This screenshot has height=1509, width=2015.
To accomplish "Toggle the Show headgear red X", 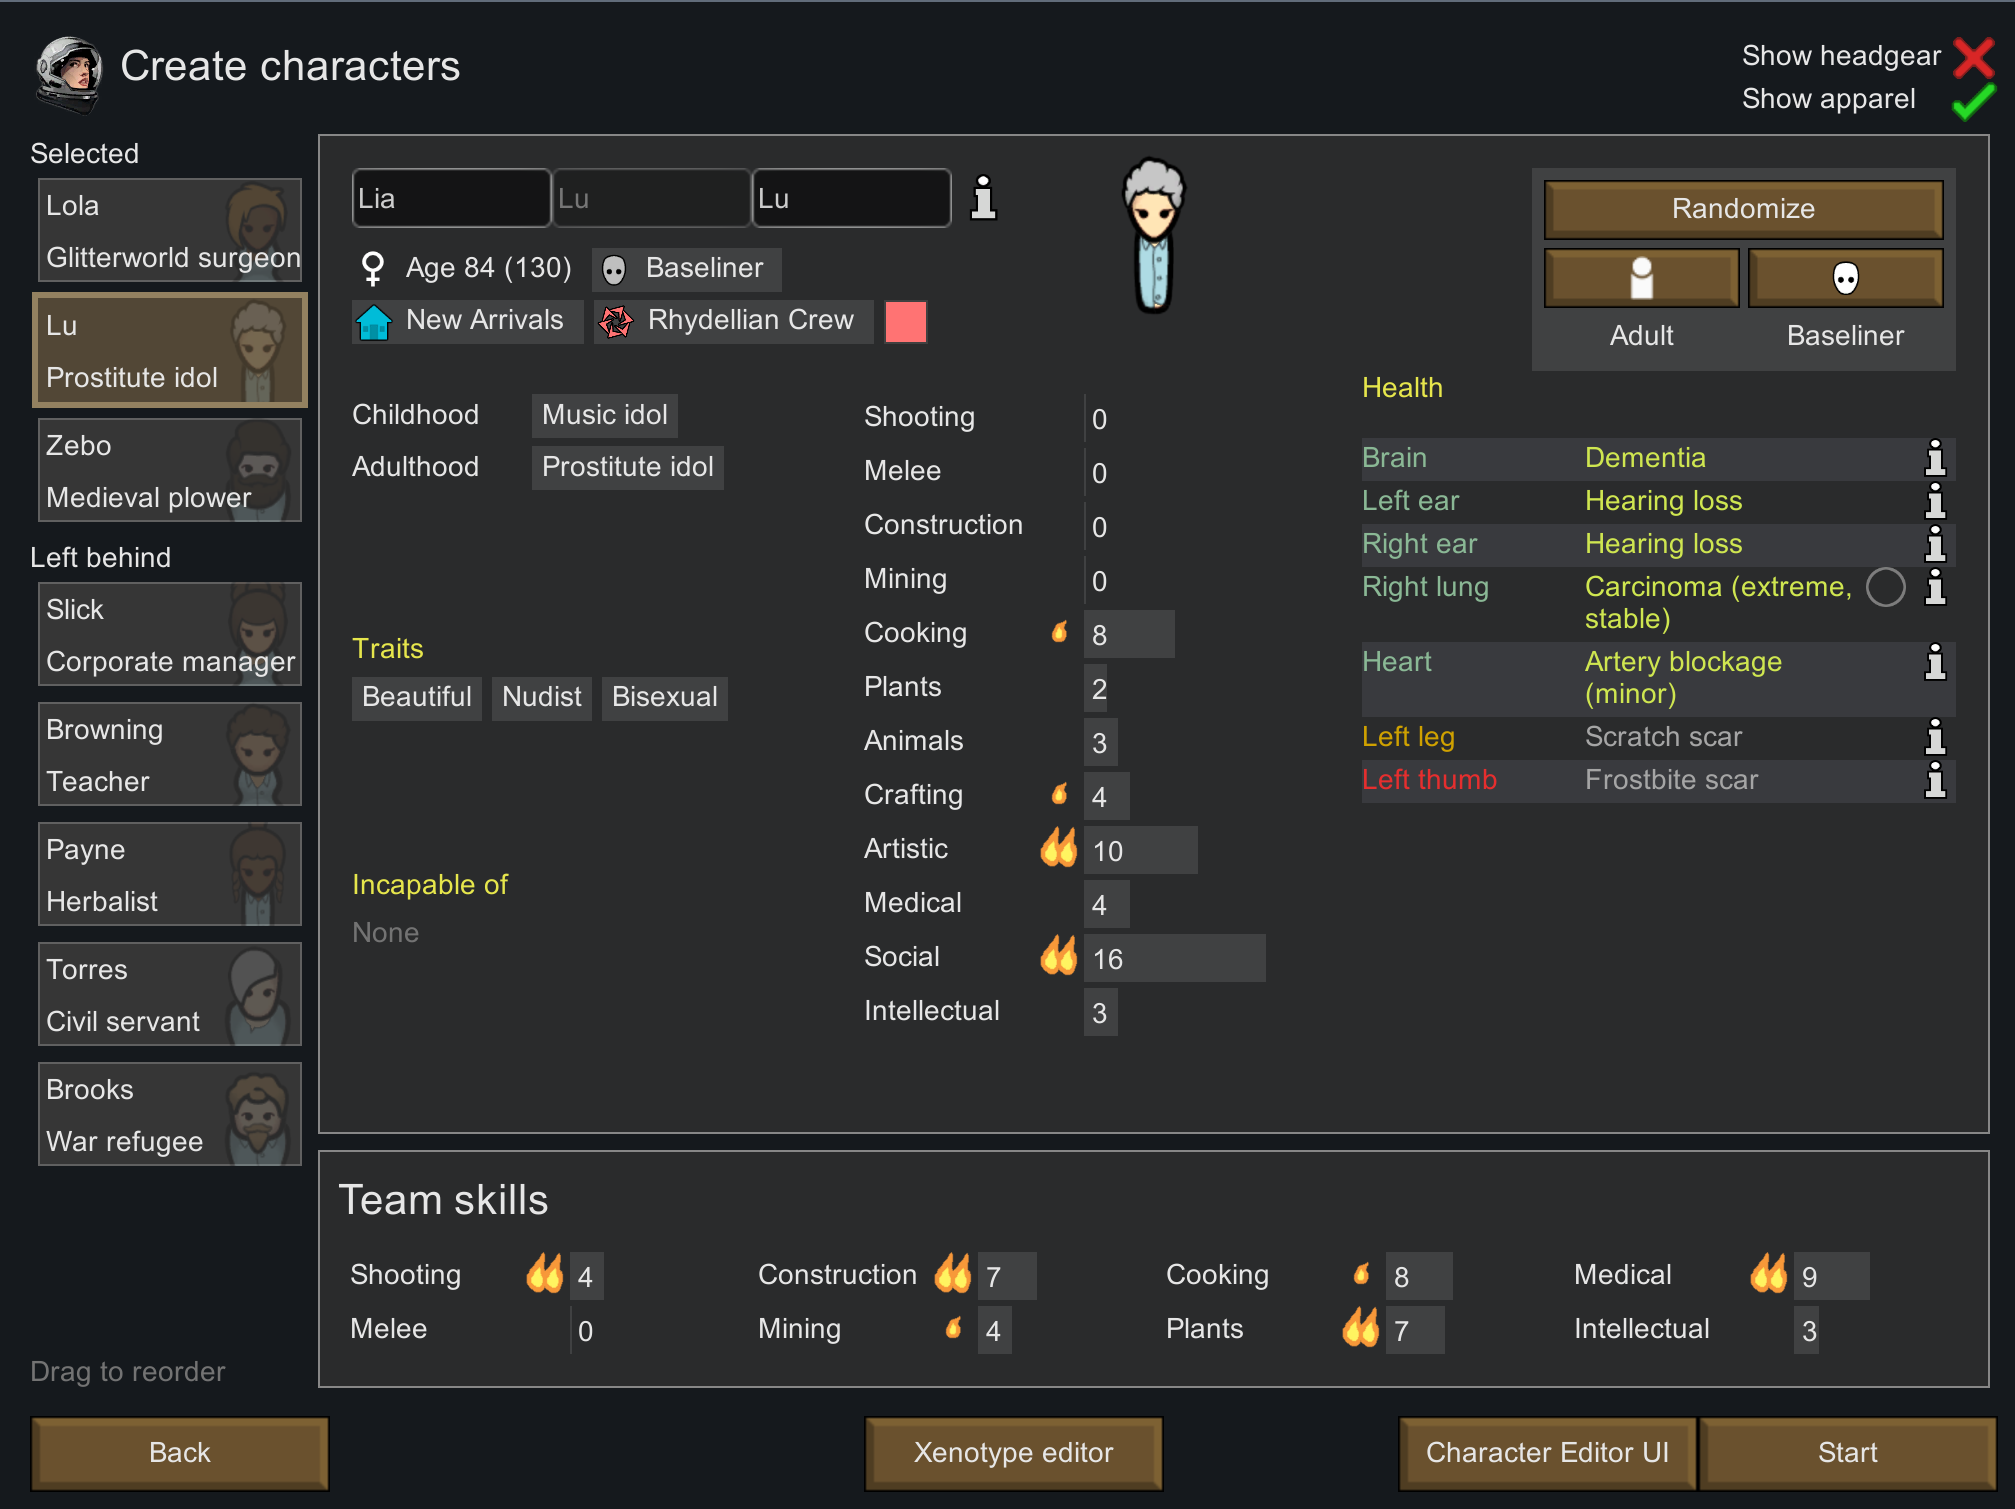I will click(1973, 57).
